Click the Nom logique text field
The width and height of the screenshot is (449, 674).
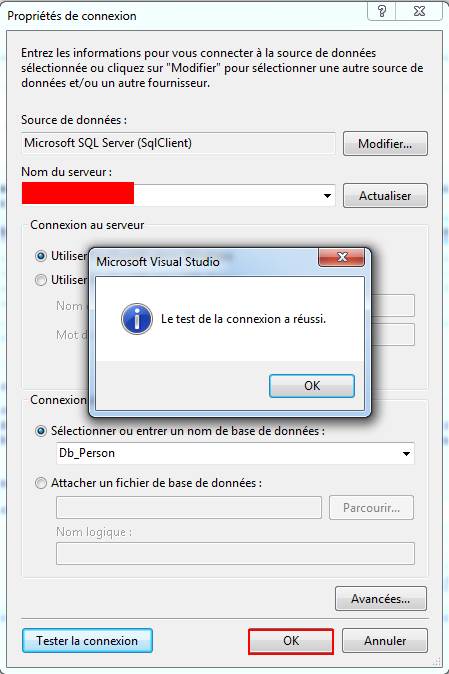click(235, 553)
